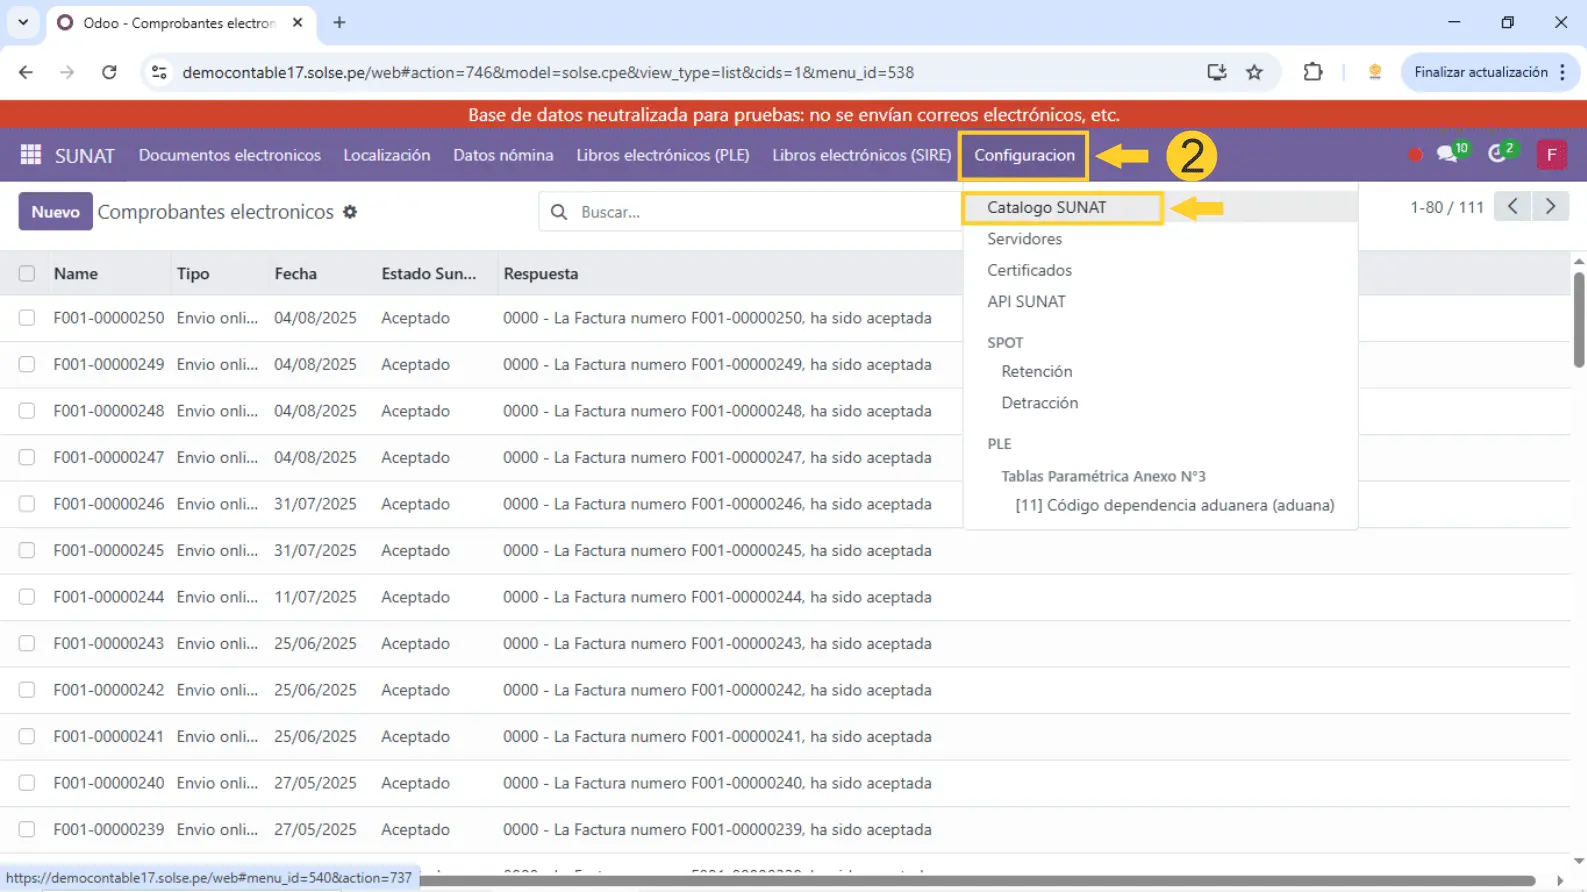The width and height of the screenshot is (1587, 892).
Task: Tick the checkbox for F001-00000248
Action: click(x=27, y=411)
